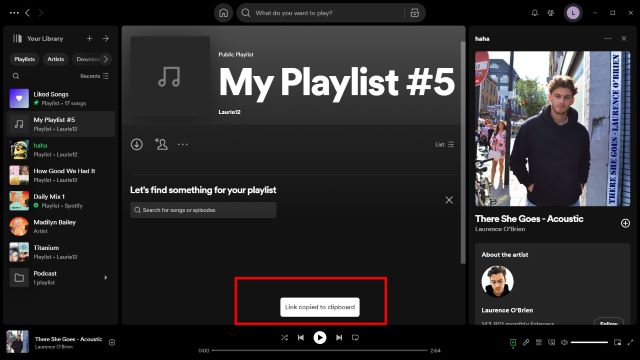
Task: Go back with the left arrow
Action: (x=27, y=13)
